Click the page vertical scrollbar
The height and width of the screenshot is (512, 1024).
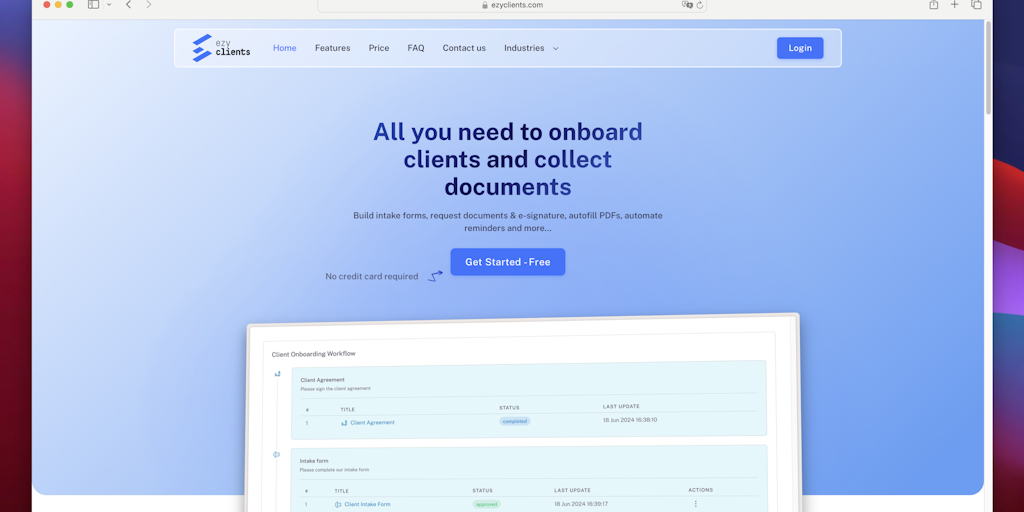point(988,69)
